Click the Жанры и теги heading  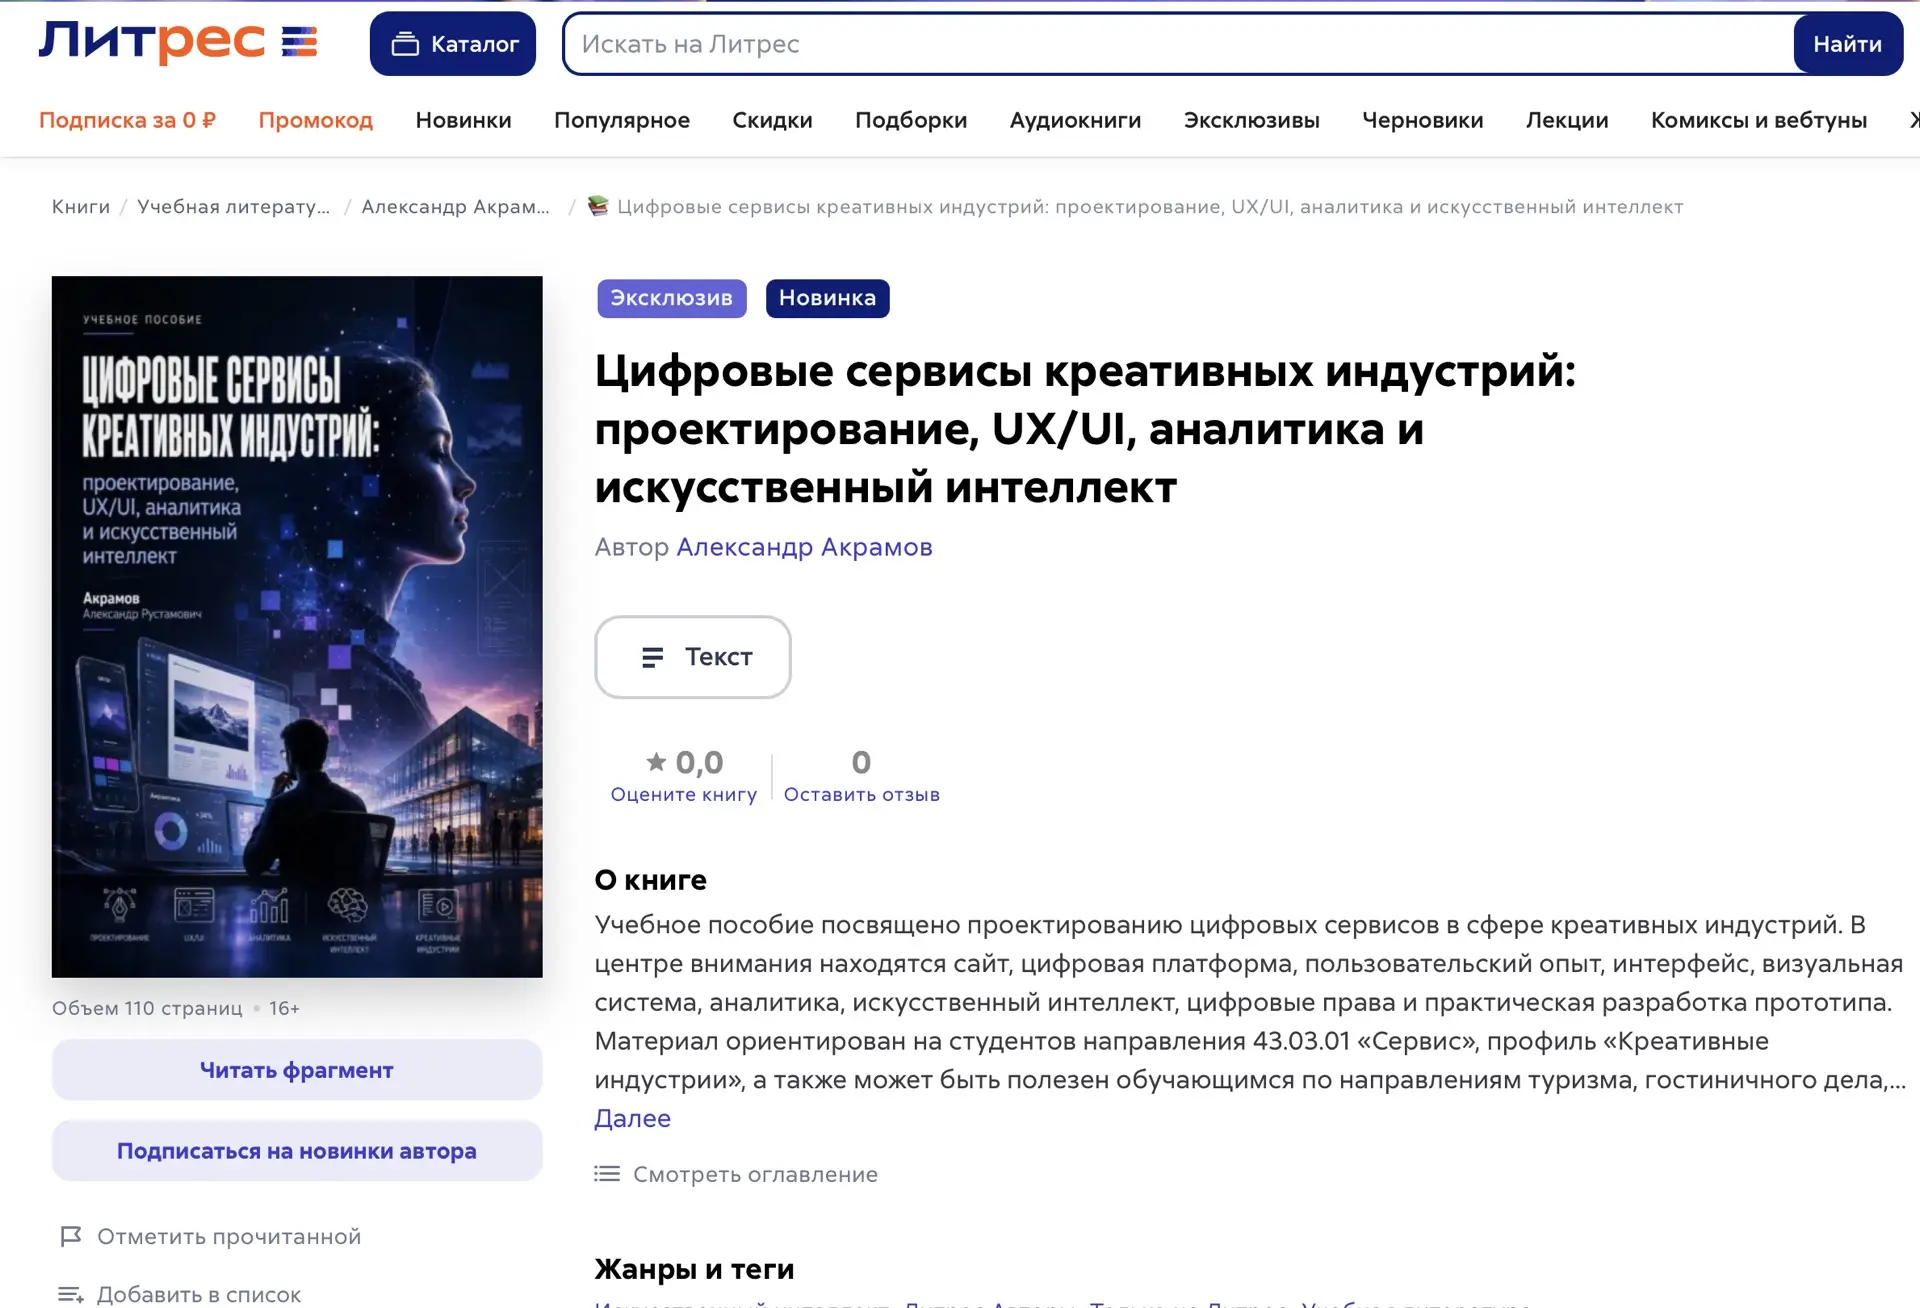(x=695, y=1269)
